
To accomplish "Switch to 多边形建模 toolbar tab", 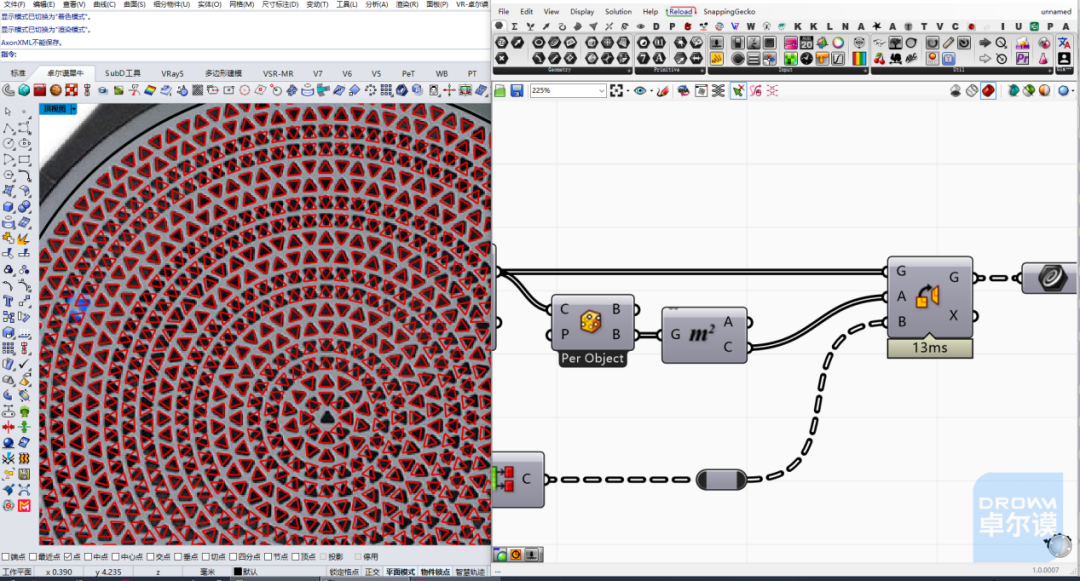I will [x=223, y=73].
